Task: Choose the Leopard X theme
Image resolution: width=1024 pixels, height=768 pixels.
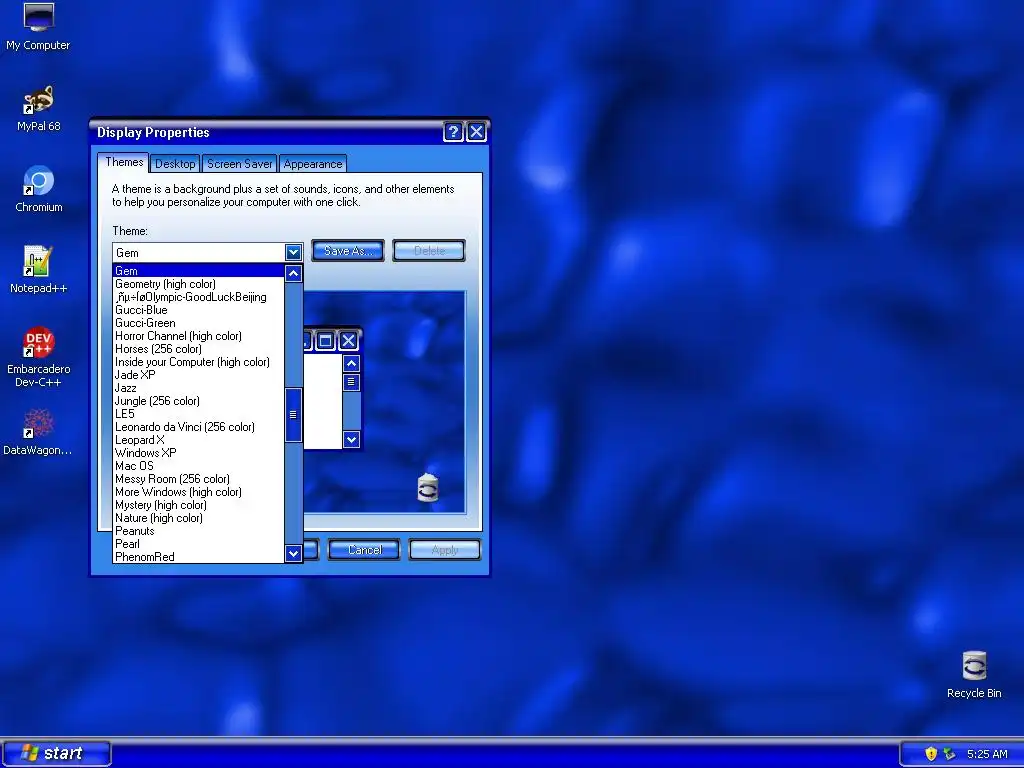Action: (x=199, y=440)
